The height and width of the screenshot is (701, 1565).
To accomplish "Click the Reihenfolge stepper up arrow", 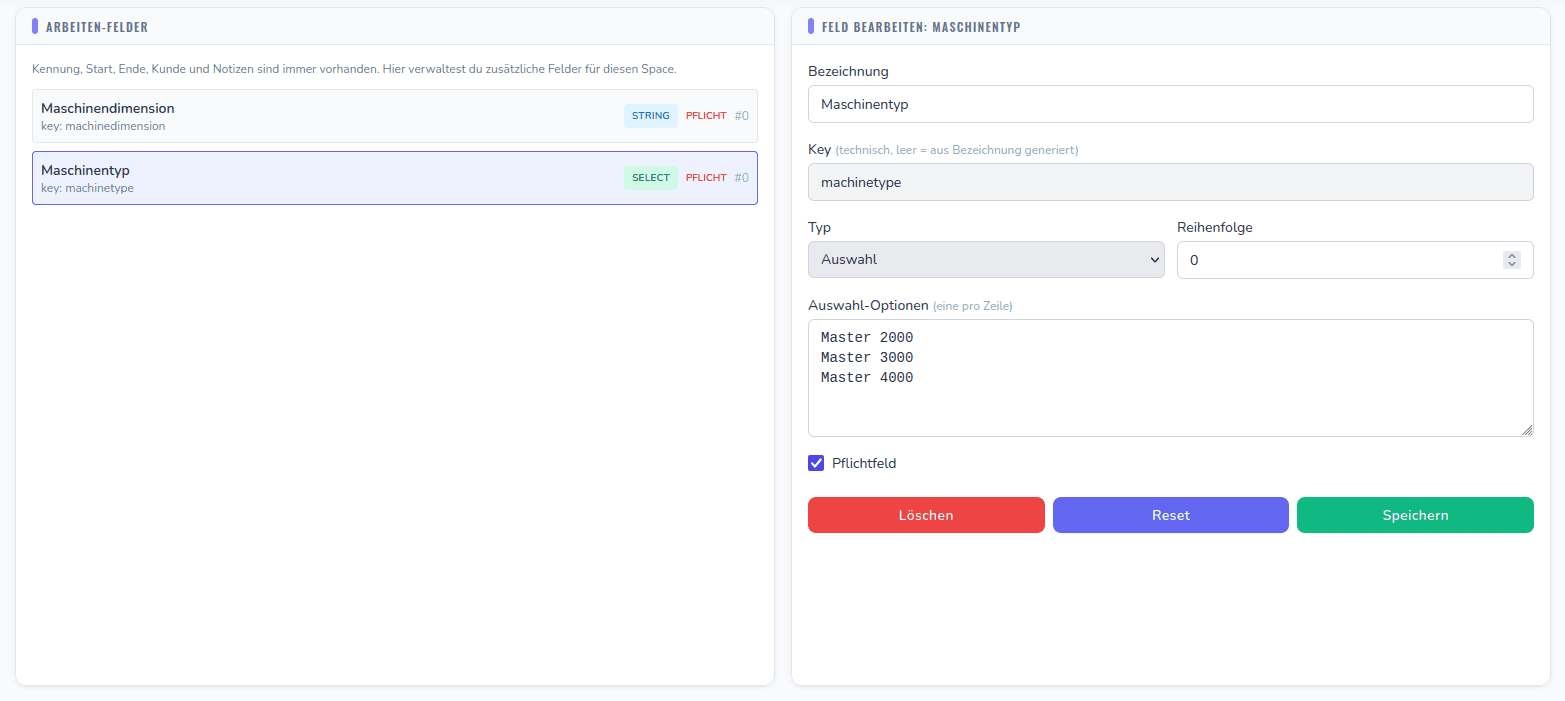I will point(1511,255).
